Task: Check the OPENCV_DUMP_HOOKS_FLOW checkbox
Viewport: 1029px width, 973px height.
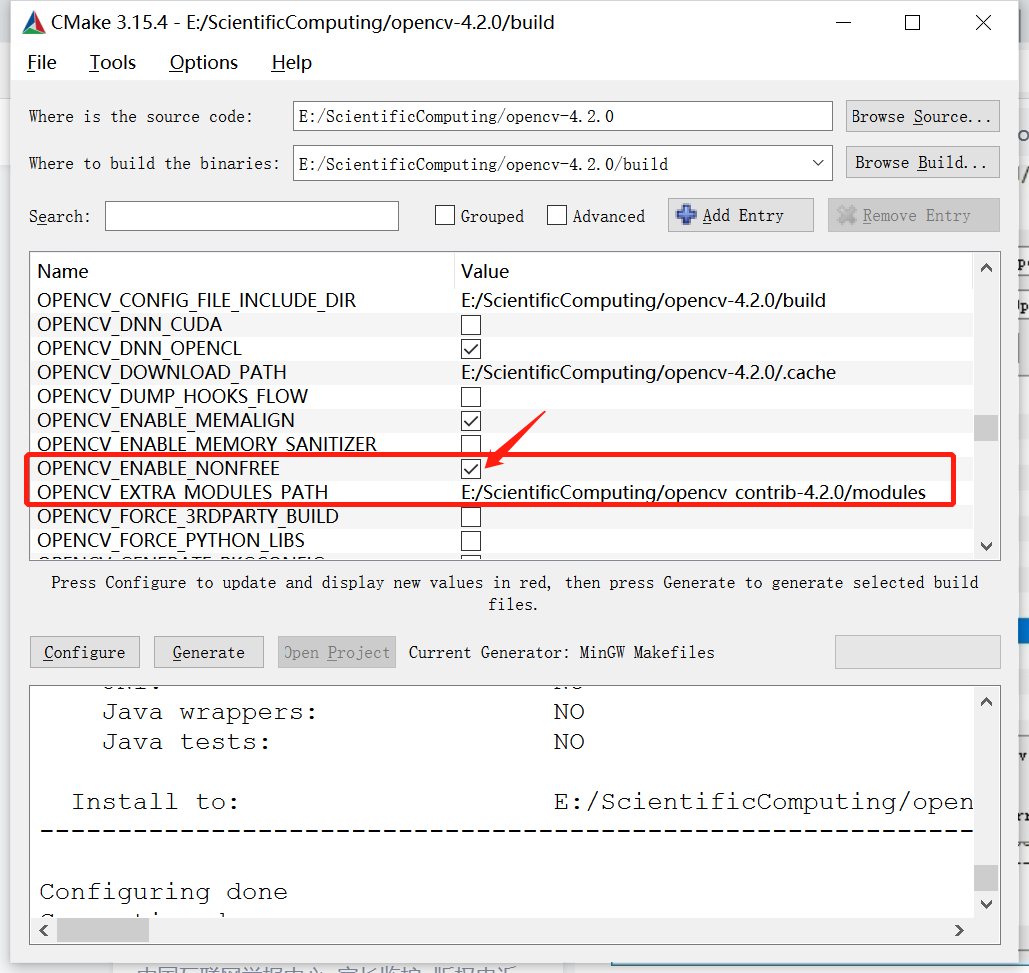Action: coord(471,397)
